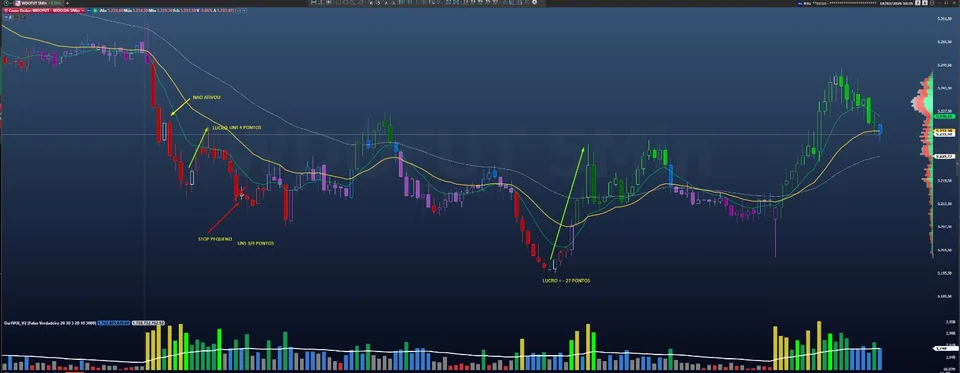Click the plus button after the OHLC values
This screenshot has height=373, width=960.
pos(244,10)
